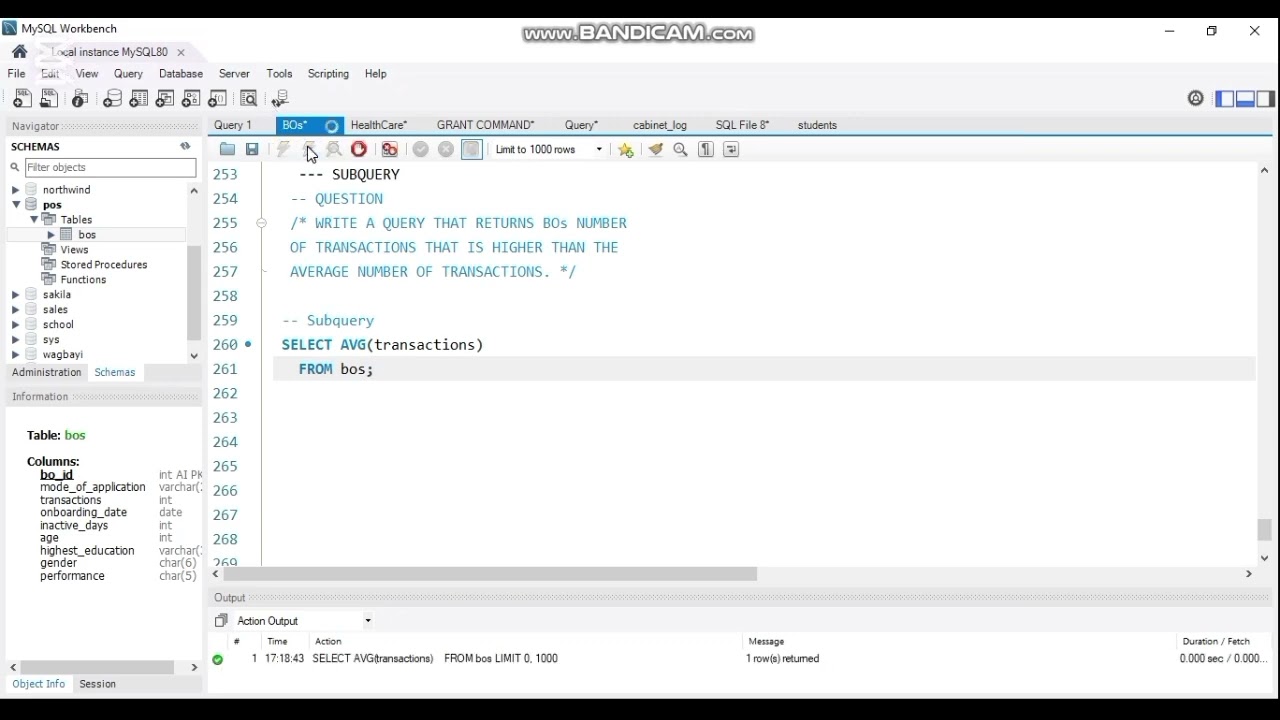Click the editor horizontal scrollbar

pyautogui.click(x=490, y=574)
